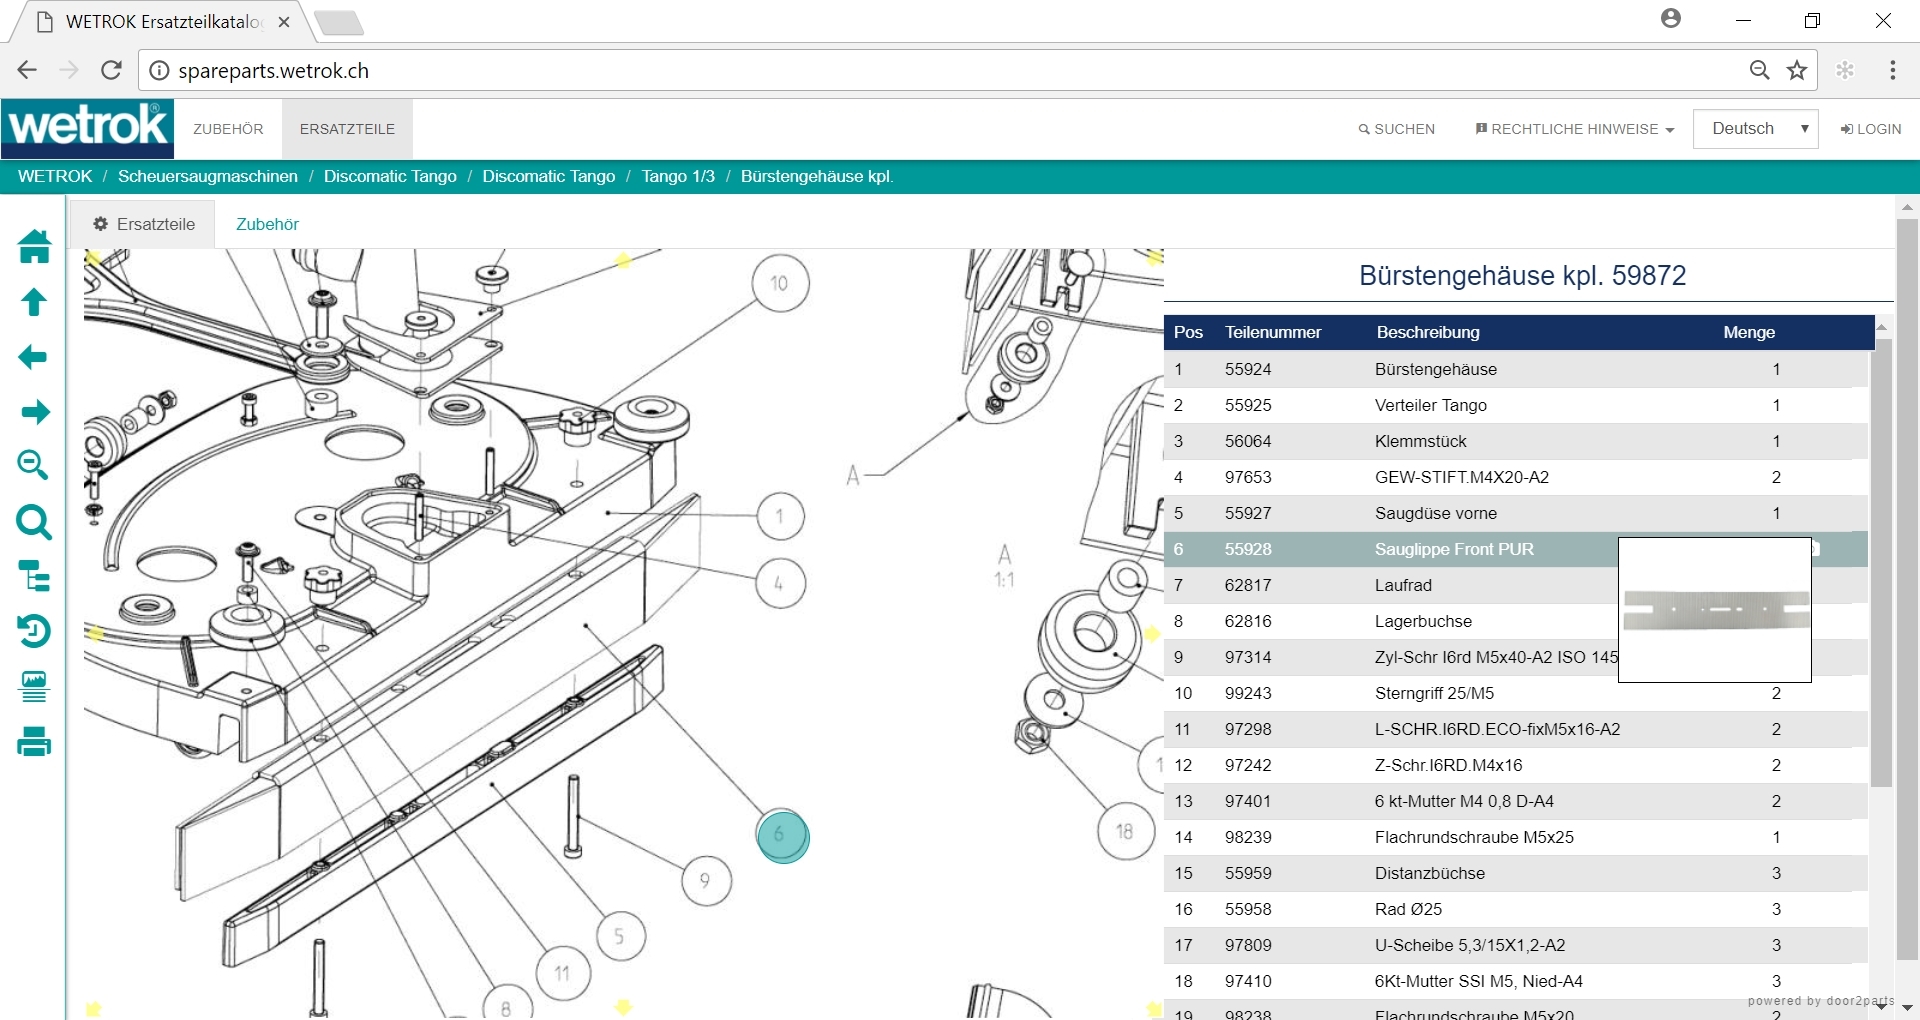Click the LOGIN link
1920x1020 pixels.
tap(1871, 129)
